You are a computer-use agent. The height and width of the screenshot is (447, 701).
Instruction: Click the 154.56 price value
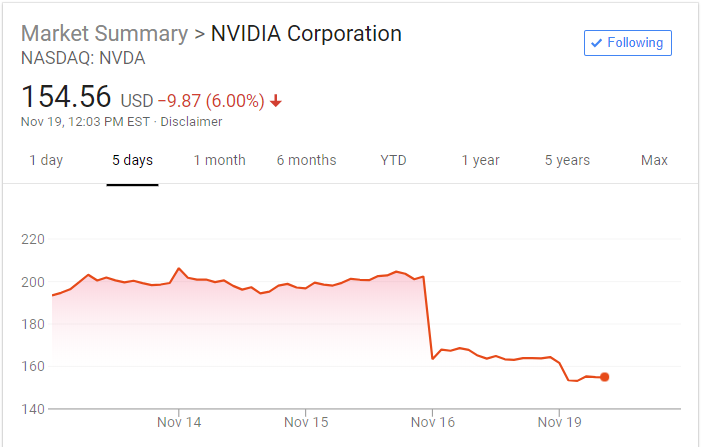pos(66,99)
